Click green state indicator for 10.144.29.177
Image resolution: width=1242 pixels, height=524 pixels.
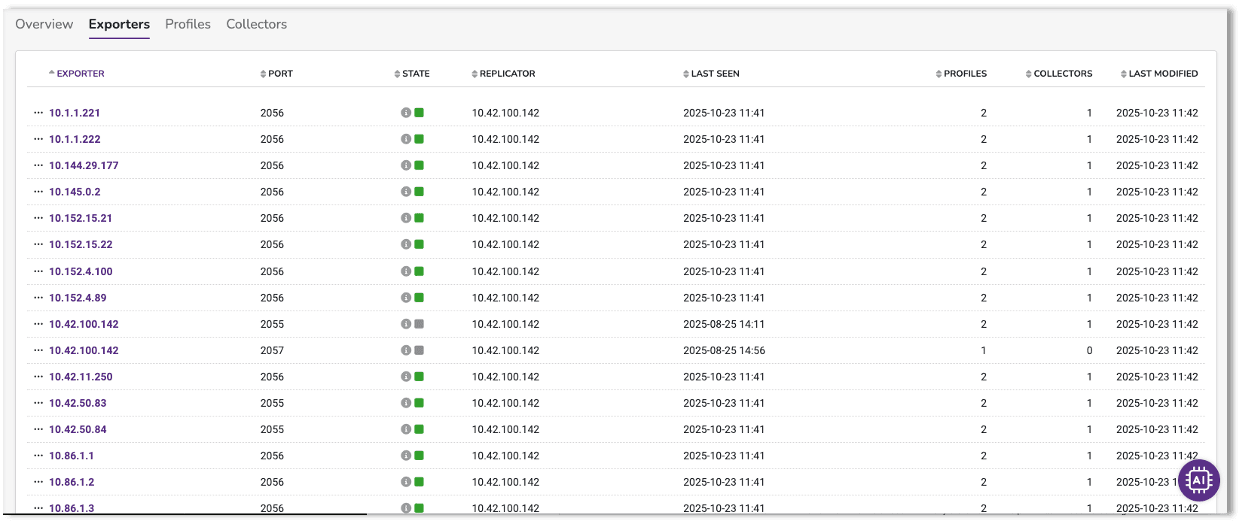click(420, 166)
